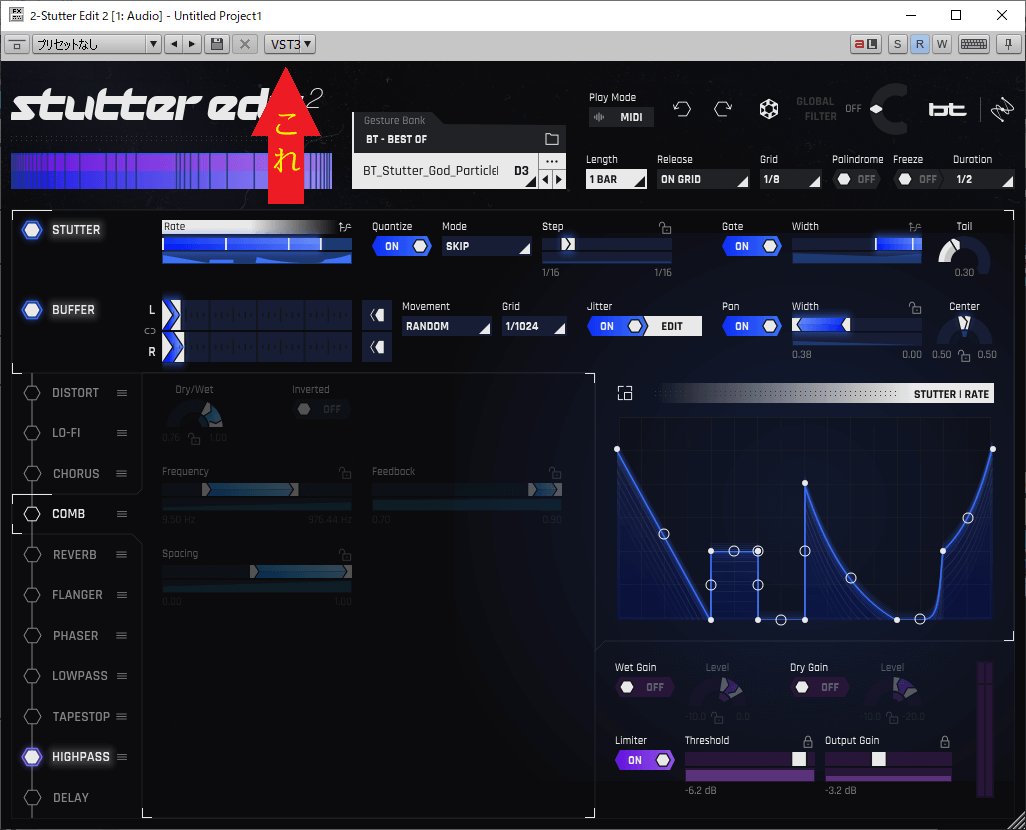Image resolution: width=1026 pixels, height=830 pixels.
Task: Click the Stutter Width curve icon
Action: tap(915, 226)
